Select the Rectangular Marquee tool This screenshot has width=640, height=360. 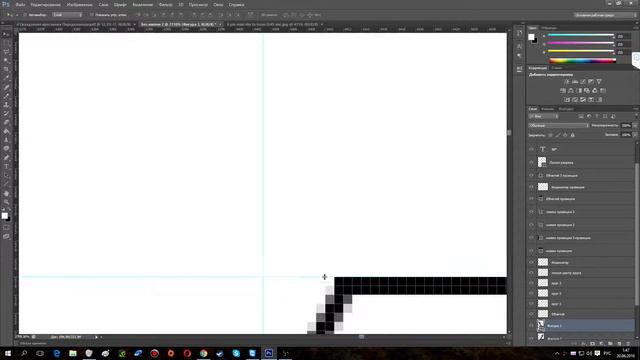click(x=6, y=43)
